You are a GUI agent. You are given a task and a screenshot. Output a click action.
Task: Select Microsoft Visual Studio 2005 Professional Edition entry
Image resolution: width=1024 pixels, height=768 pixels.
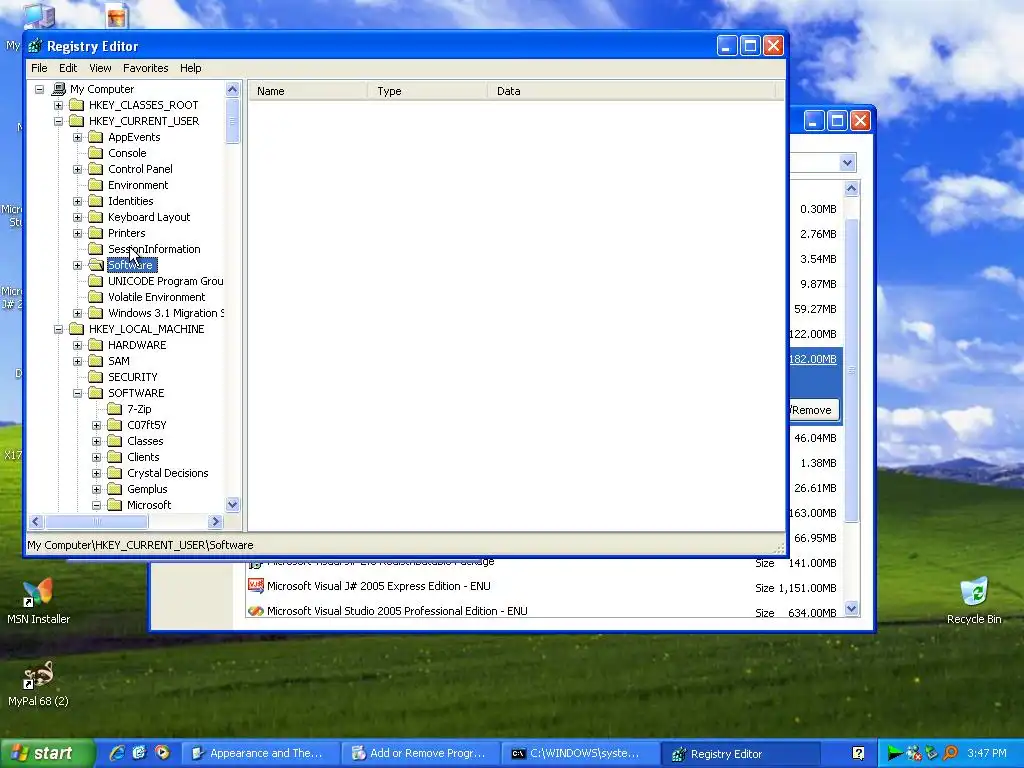coord(397,611)
